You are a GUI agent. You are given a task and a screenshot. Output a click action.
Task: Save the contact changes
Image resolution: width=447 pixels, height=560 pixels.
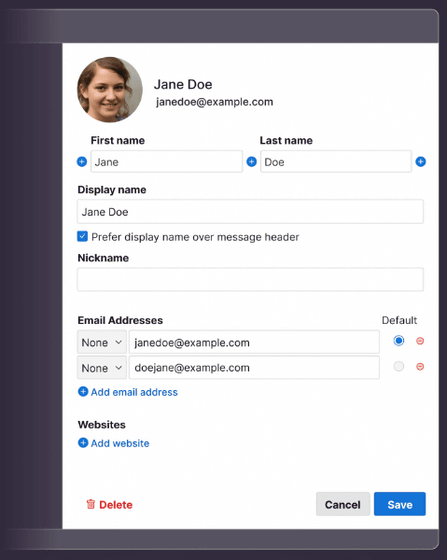[400, 504]
